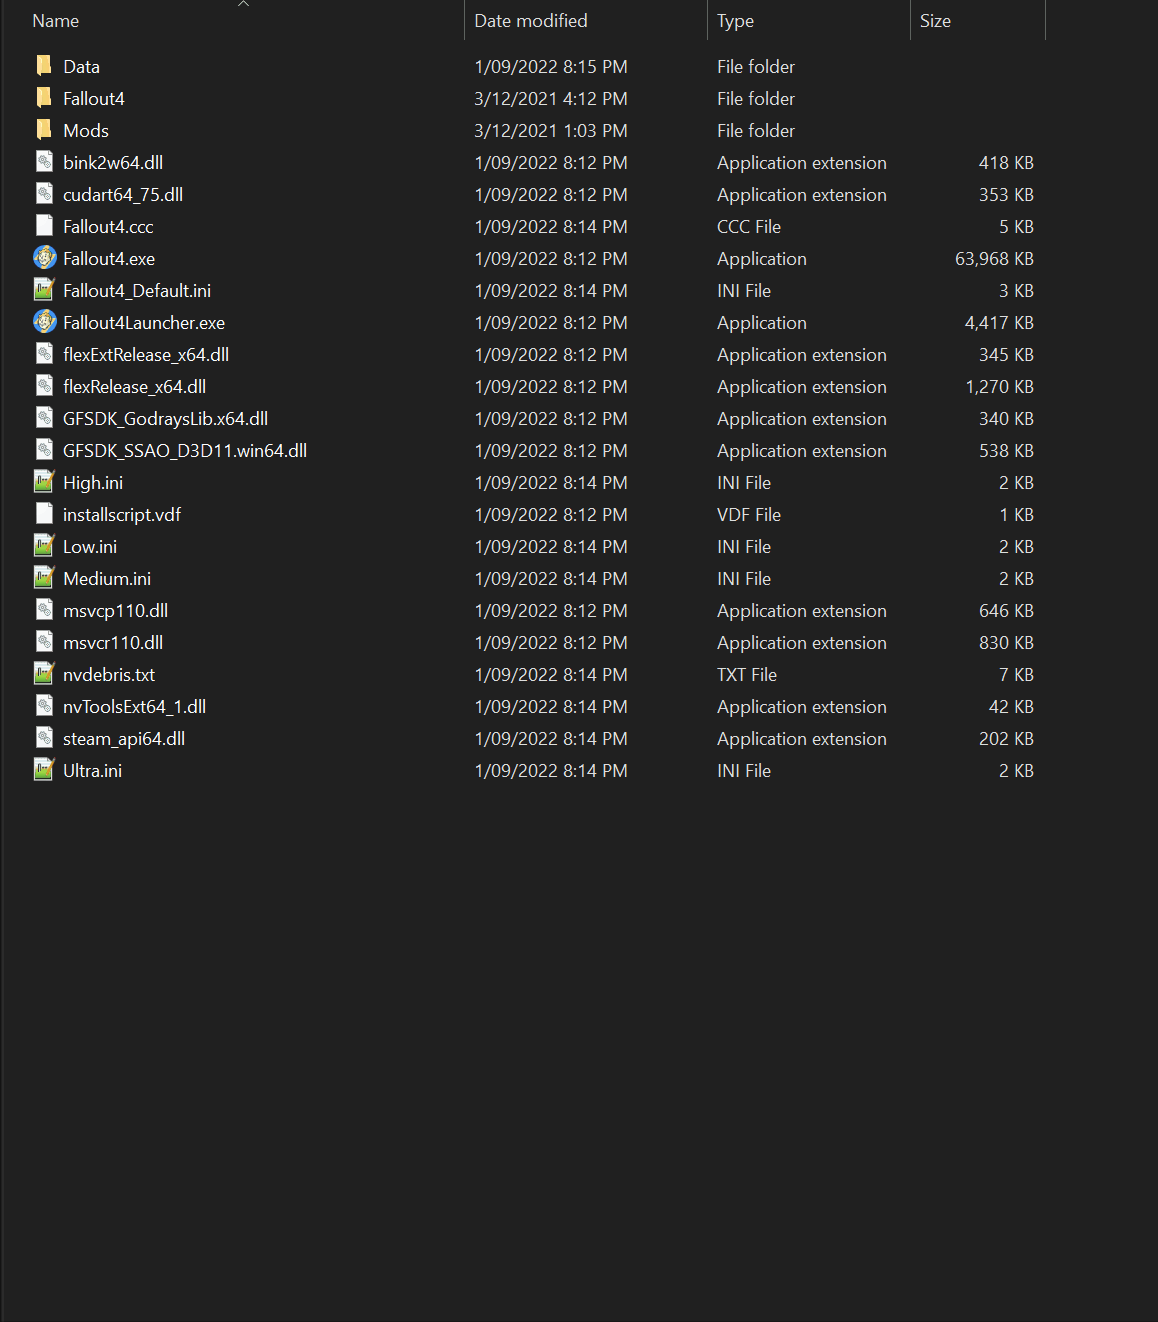
Task: Select the steam_api64.dll file entry
Action: click(x=124, y=739)
